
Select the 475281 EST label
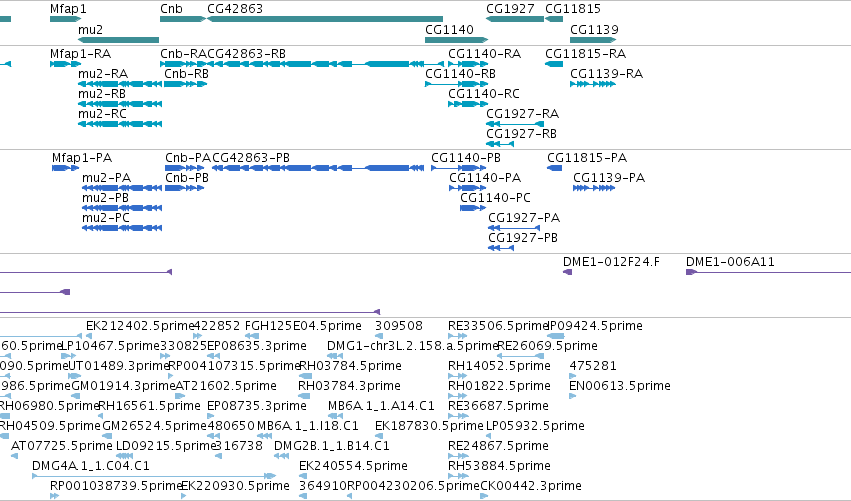tap(592, 366)
